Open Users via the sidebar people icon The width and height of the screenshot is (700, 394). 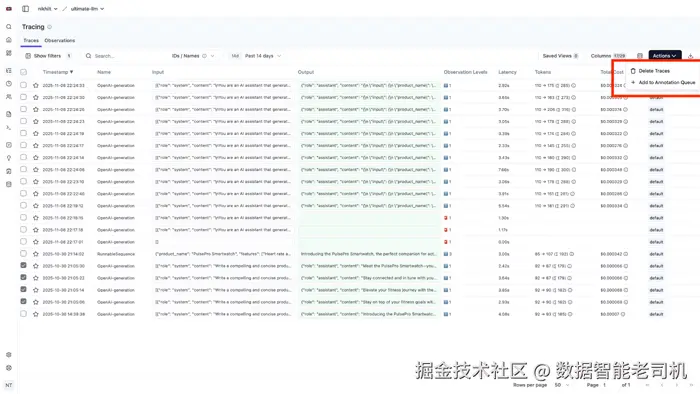pyautogui.click(x=8, y=96)
